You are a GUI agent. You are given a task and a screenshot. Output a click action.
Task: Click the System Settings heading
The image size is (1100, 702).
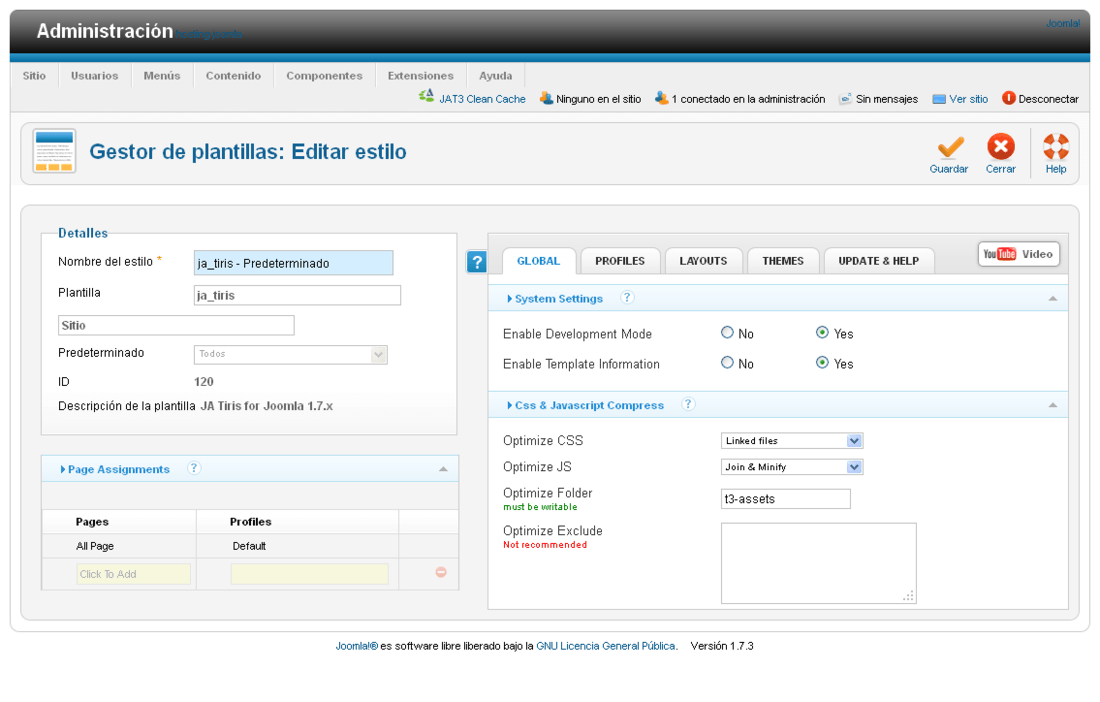558,299
